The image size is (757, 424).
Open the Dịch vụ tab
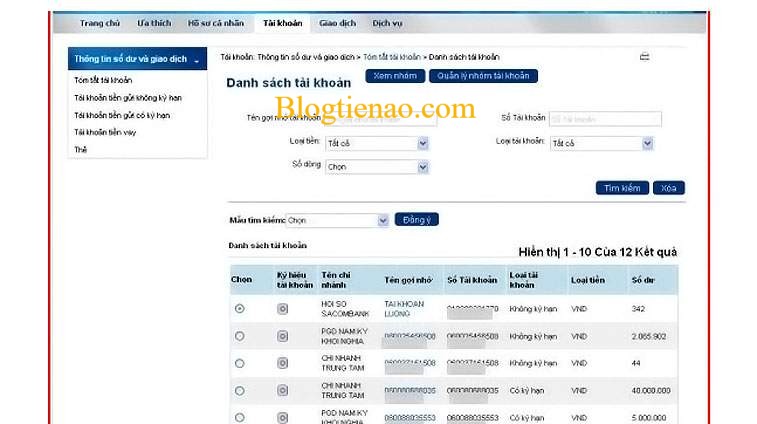pyautogui.click(x=387, y=23)
